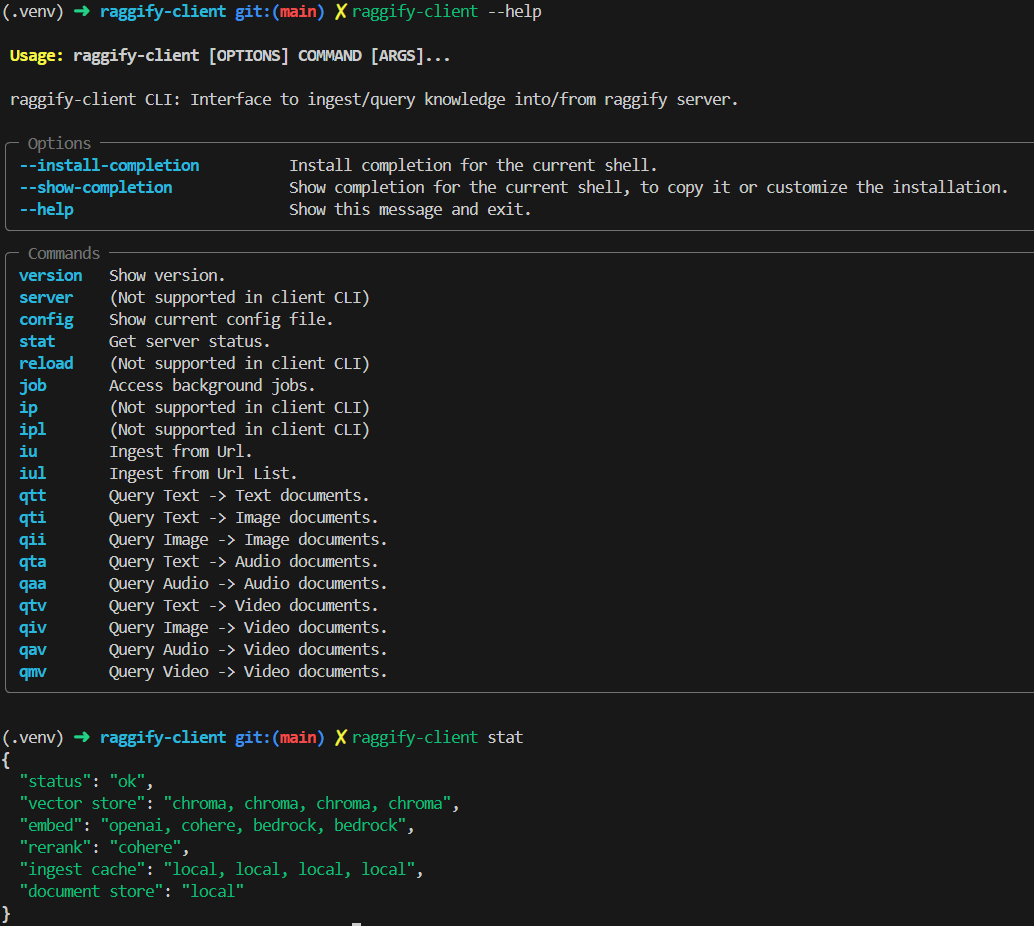
Task: Click 'Query Image -> Video documents.' description
Action: pos(248,628)
